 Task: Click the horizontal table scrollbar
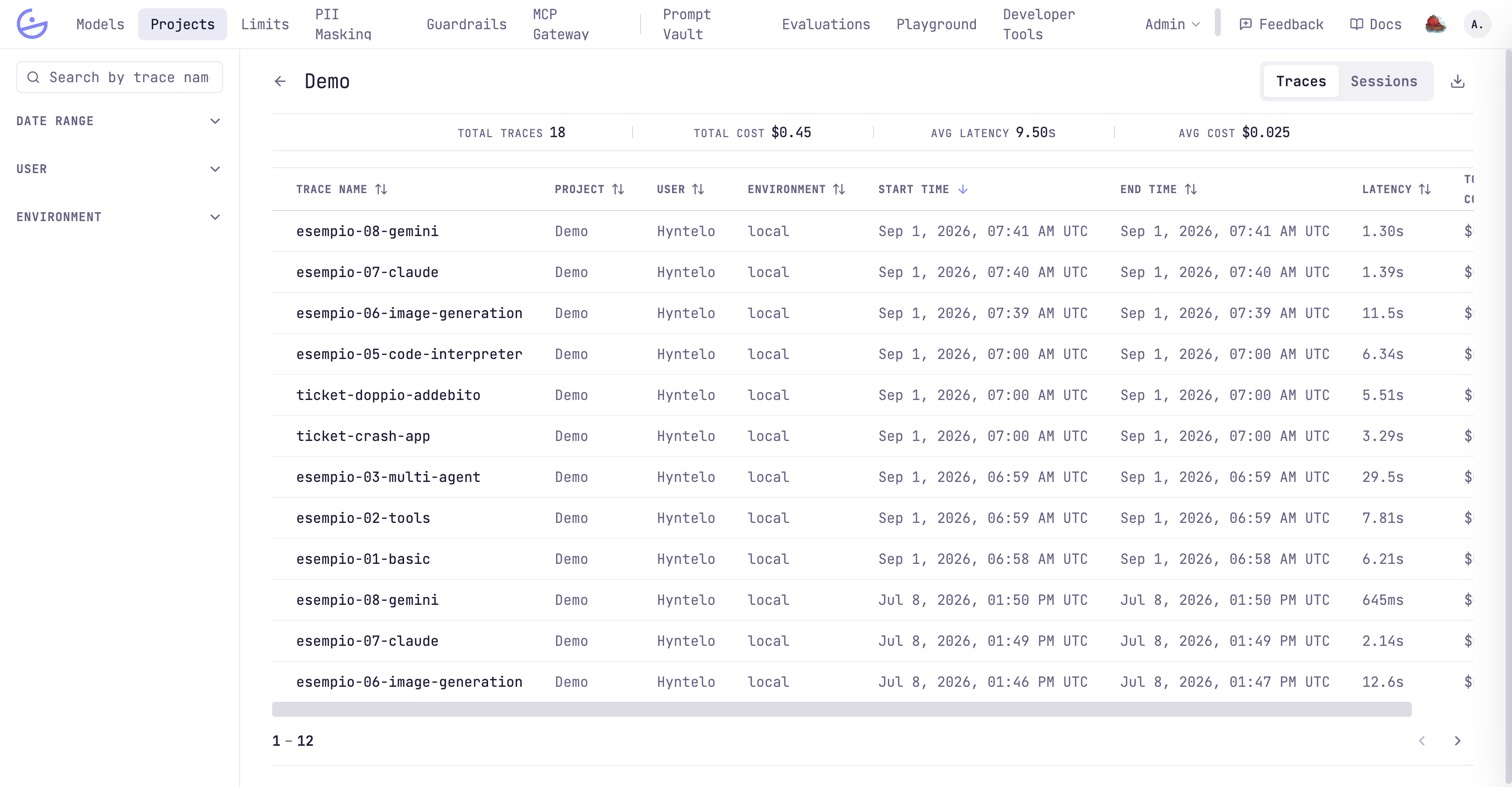[841, 709]
